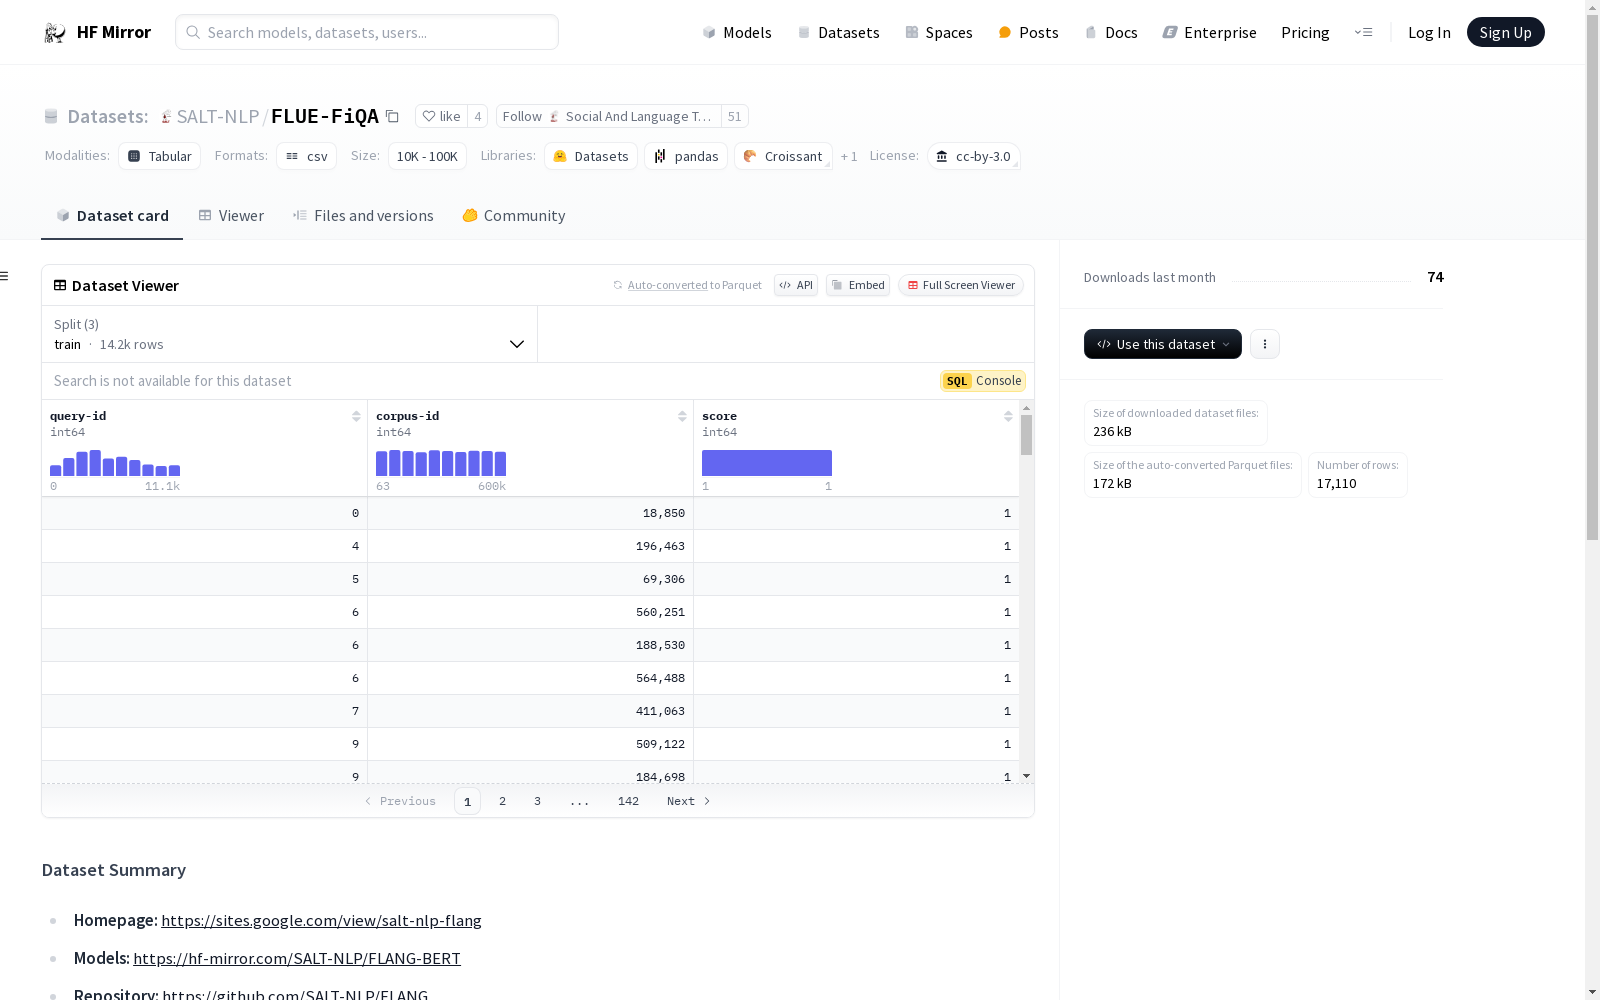Expand the Split train dropdown

[x=290, y=334]
